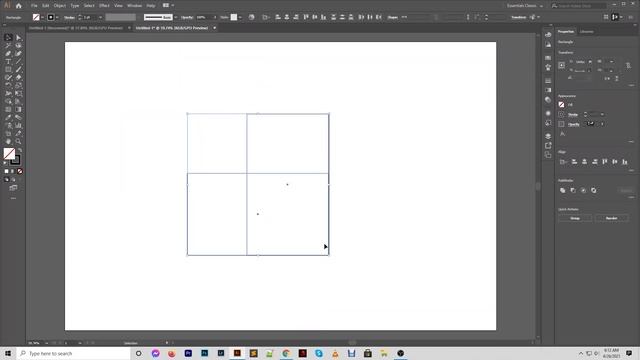Viewport: 640px width, 360px height.
Task: Open Opacity options link in Properties panel
Action: tap(574, 124)
